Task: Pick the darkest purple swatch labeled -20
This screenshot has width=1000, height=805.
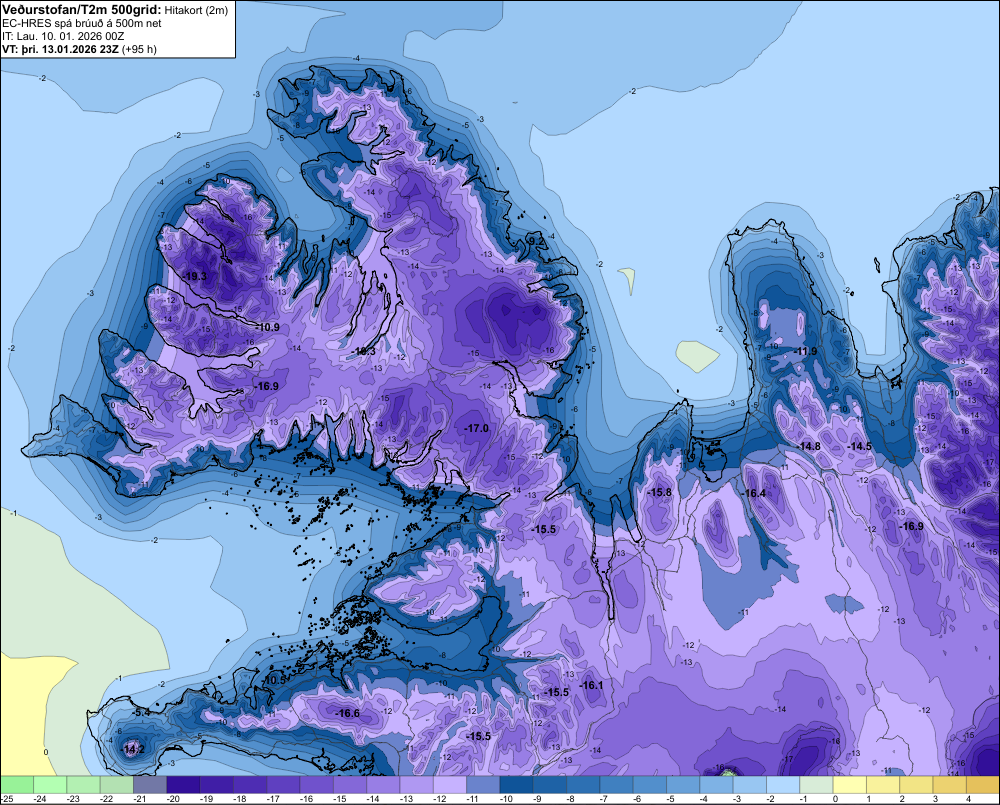Action: pos(183,785)
